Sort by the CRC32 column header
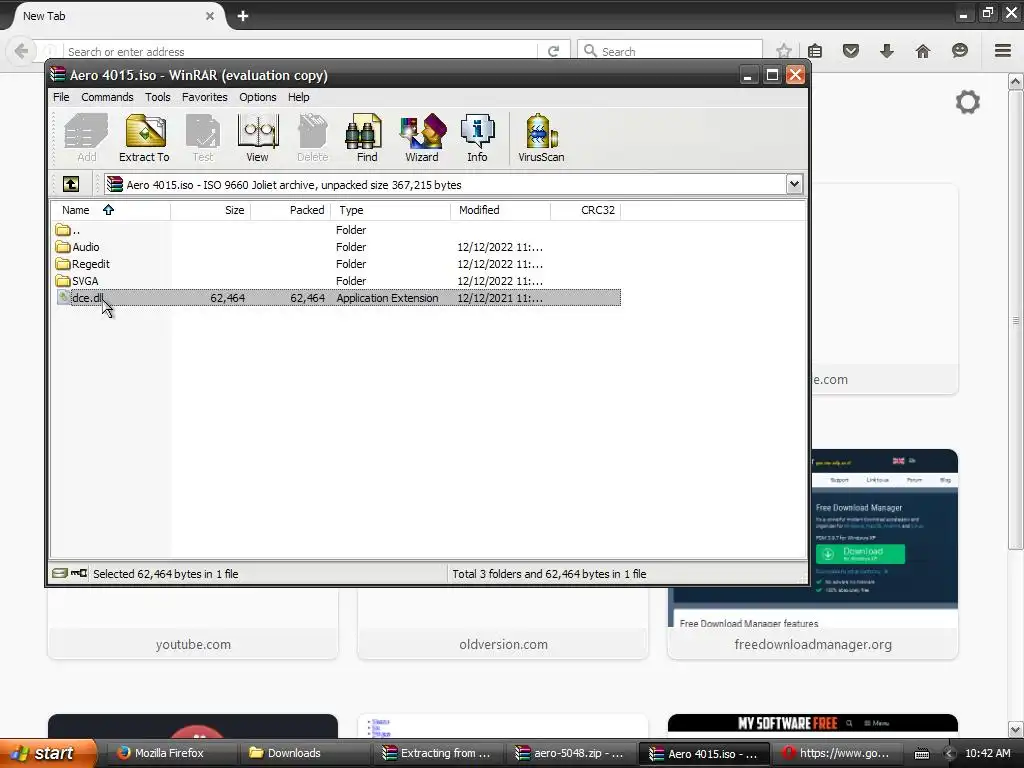Viewport: 1024px width, 768px height. pos(586,210)
